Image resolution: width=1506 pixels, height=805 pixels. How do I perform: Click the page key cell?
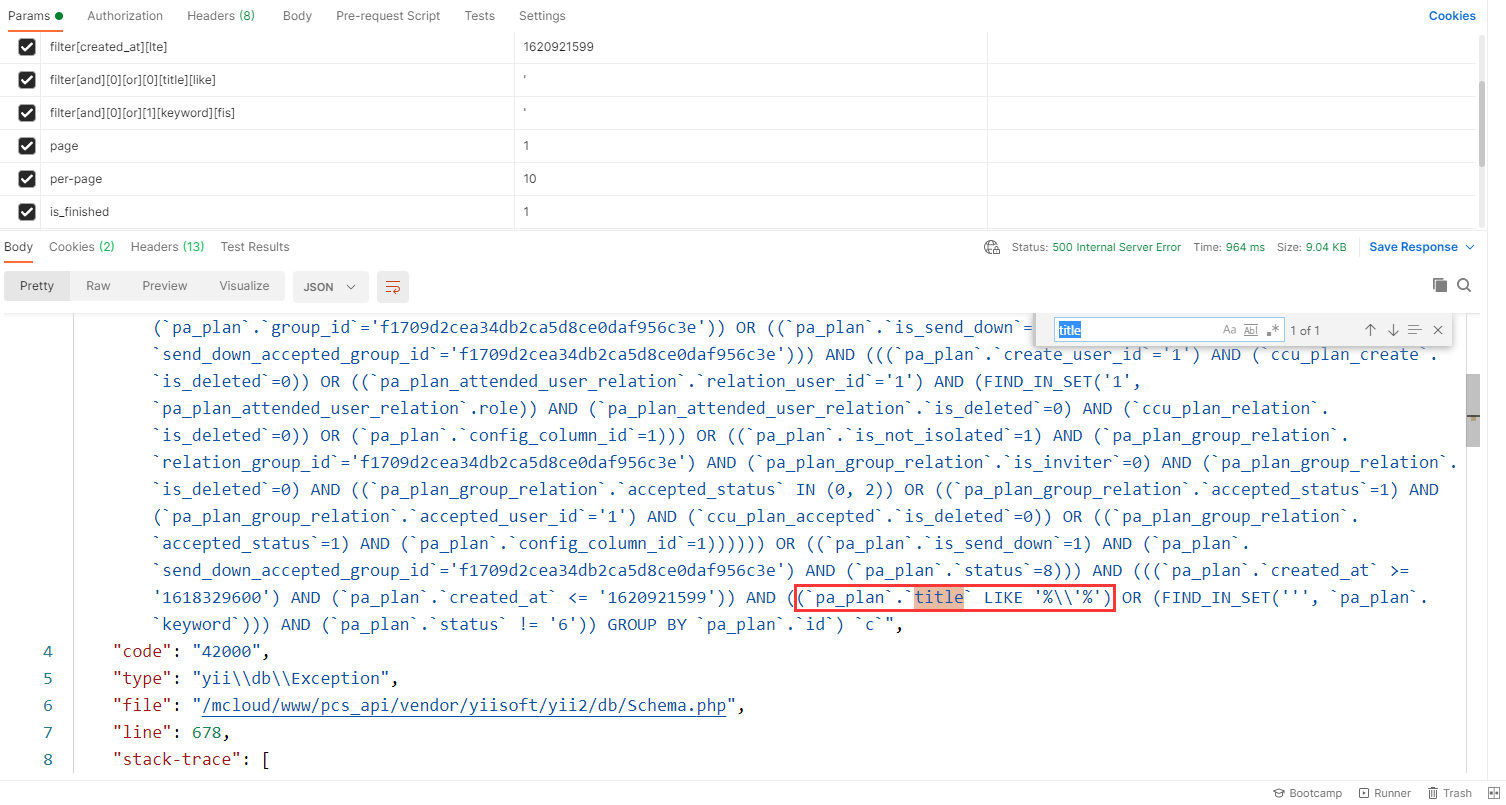coord(277,146)
